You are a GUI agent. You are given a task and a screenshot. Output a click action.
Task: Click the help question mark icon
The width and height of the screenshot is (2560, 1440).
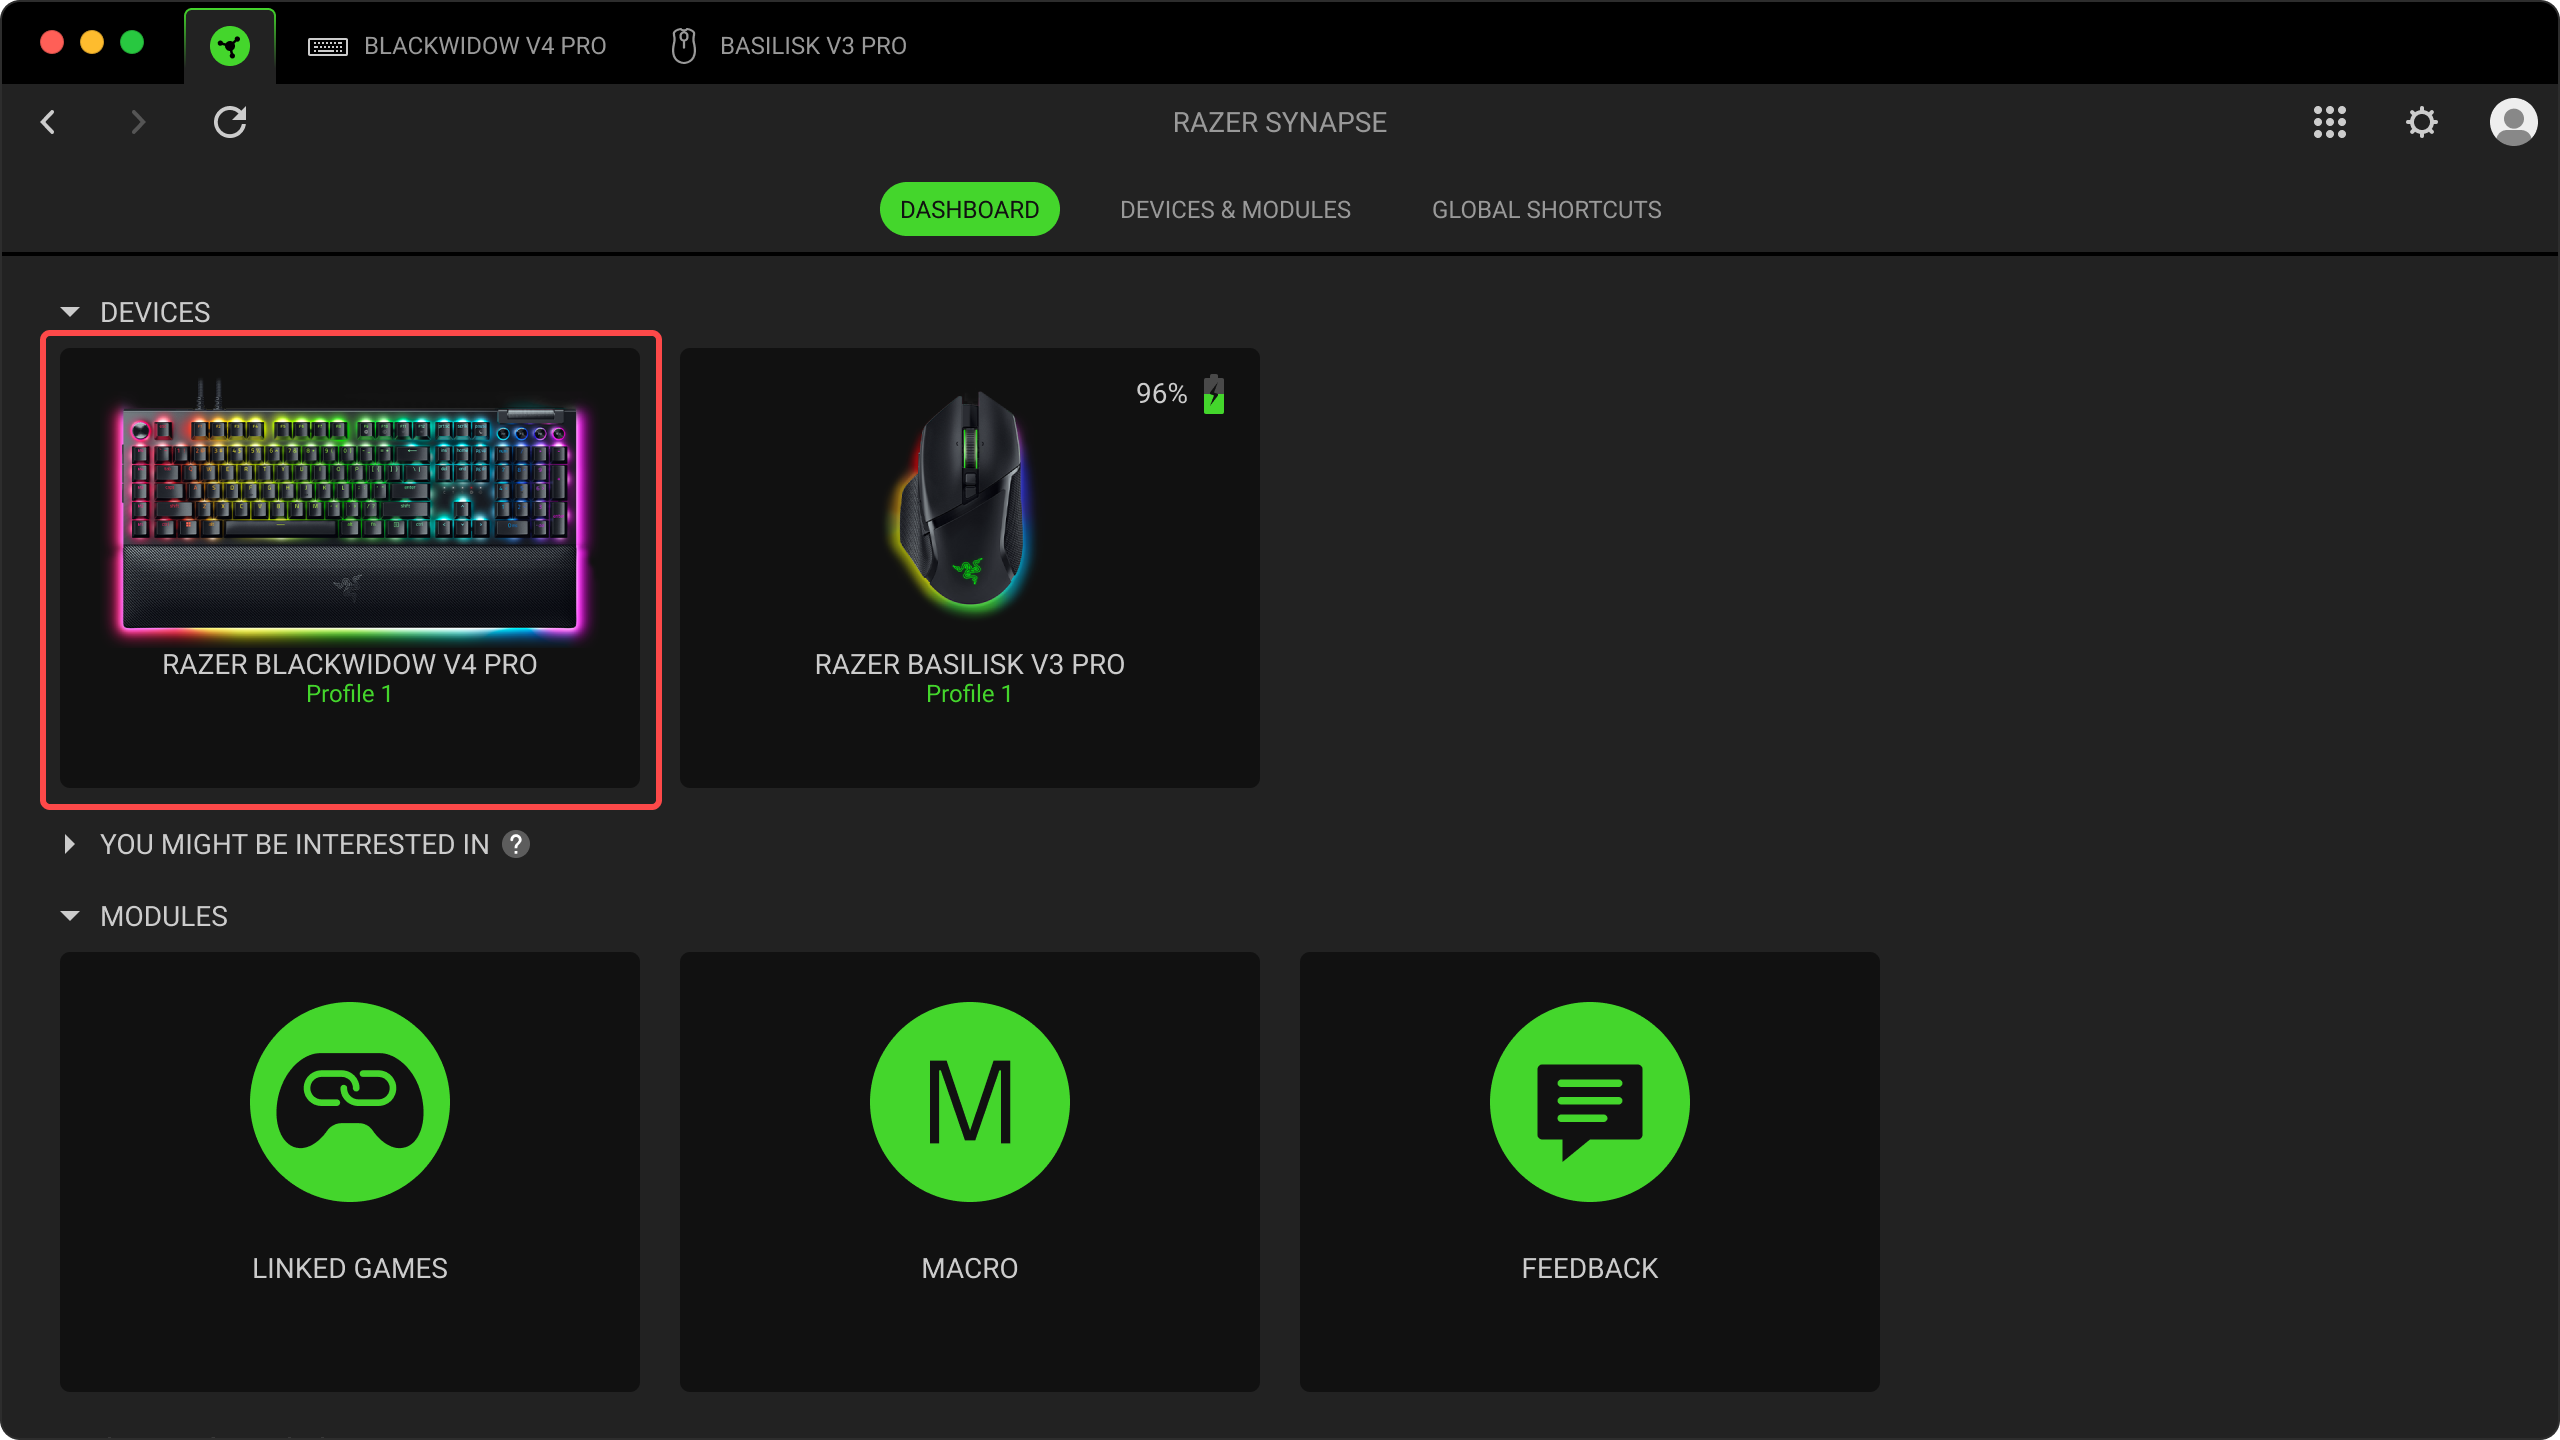(x=515, y=844)
